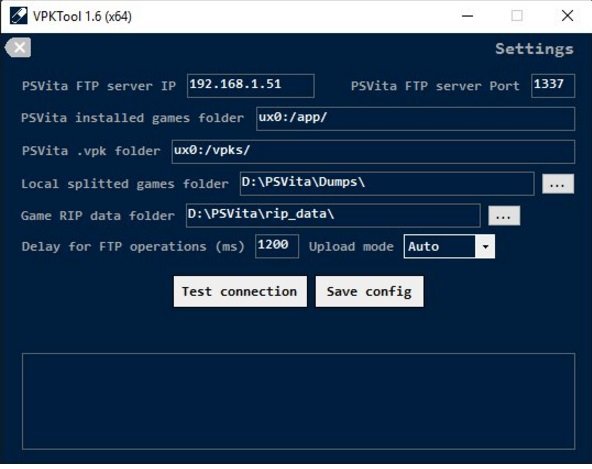Edit the PSVita FTP server Port field
The width and height of the screenshot is (592, 469).
click(x=553, y=86)
